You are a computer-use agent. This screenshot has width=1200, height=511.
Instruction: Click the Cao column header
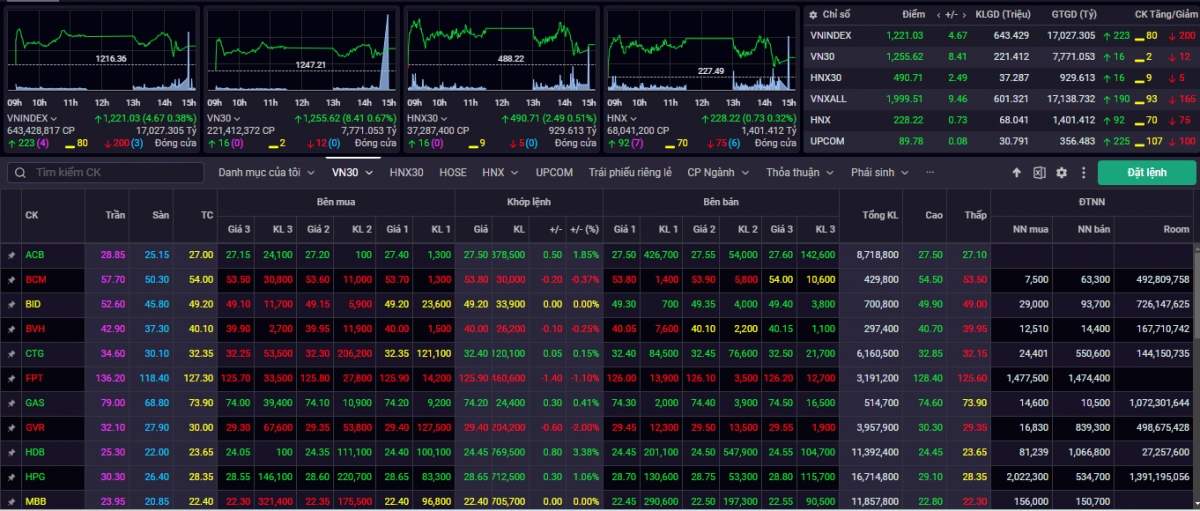[x=934, y=215]
